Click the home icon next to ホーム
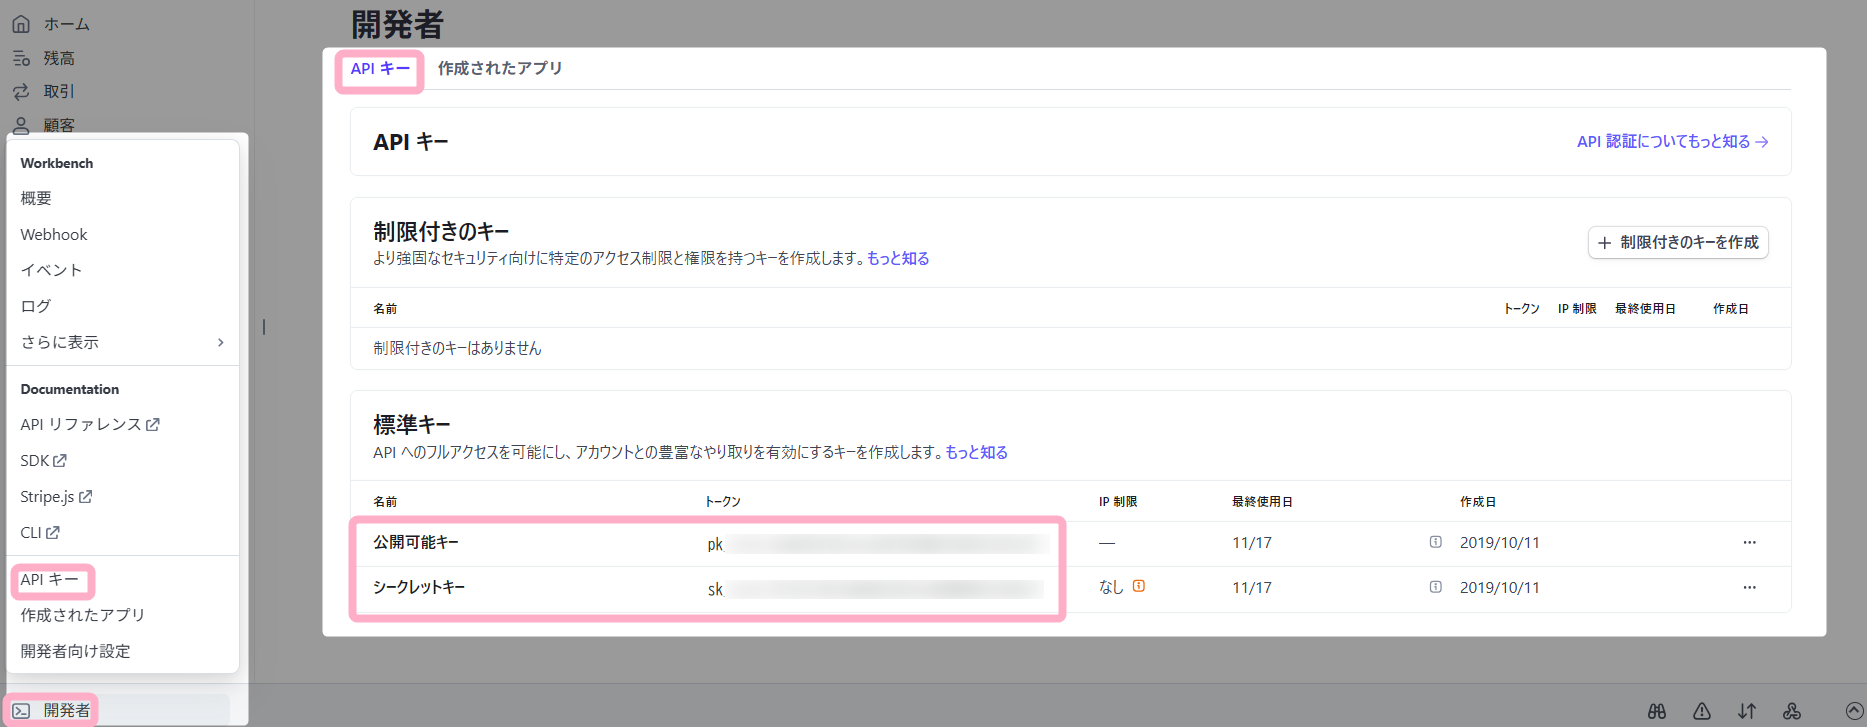The image size is (1867, 727). click(x=21, y=24)
